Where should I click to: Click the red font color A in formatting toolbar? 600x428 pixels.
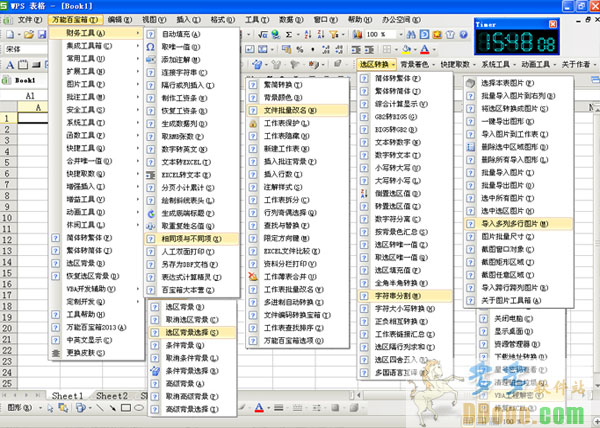pyautogui.click(x=425, y=49)
